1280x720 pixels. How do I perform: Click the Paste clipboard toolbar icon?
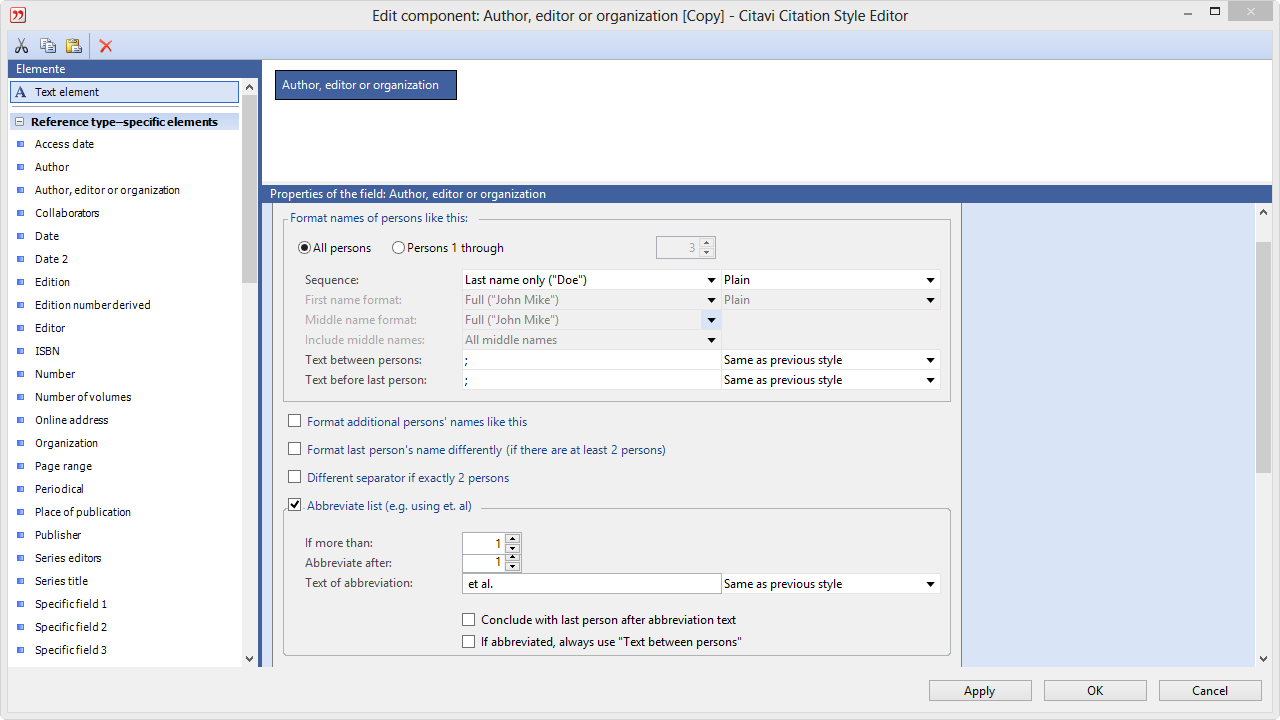tap(73, 46)
